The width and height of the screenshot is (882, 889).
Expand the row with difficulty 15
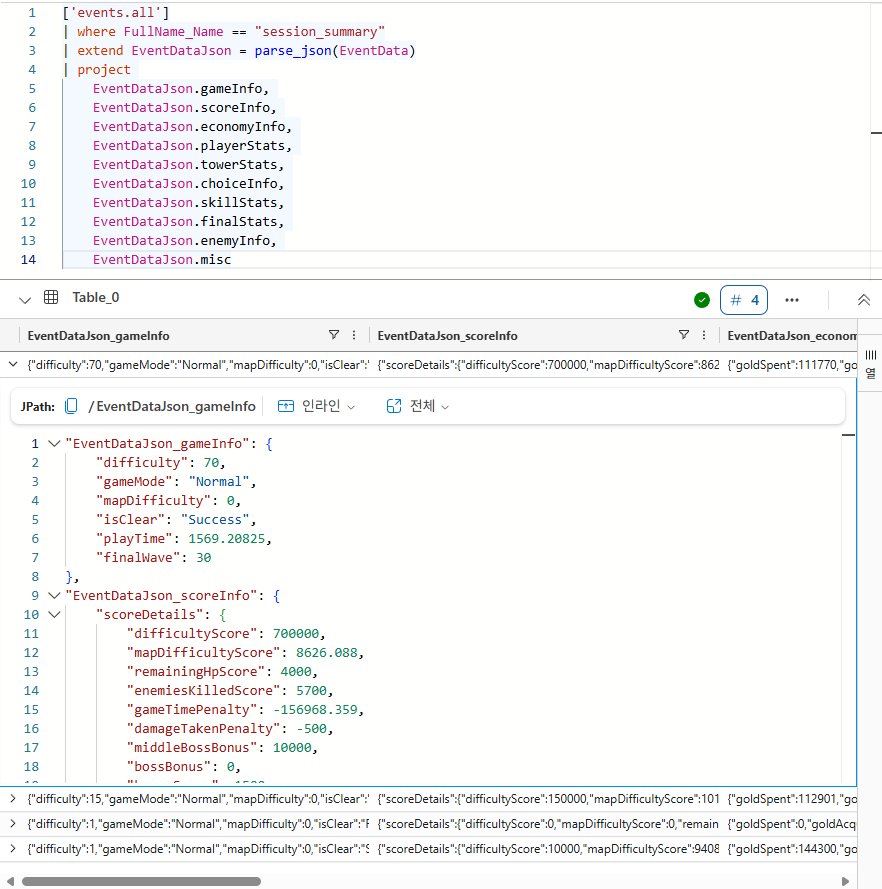pyautogui.click(x=12, y=798)
